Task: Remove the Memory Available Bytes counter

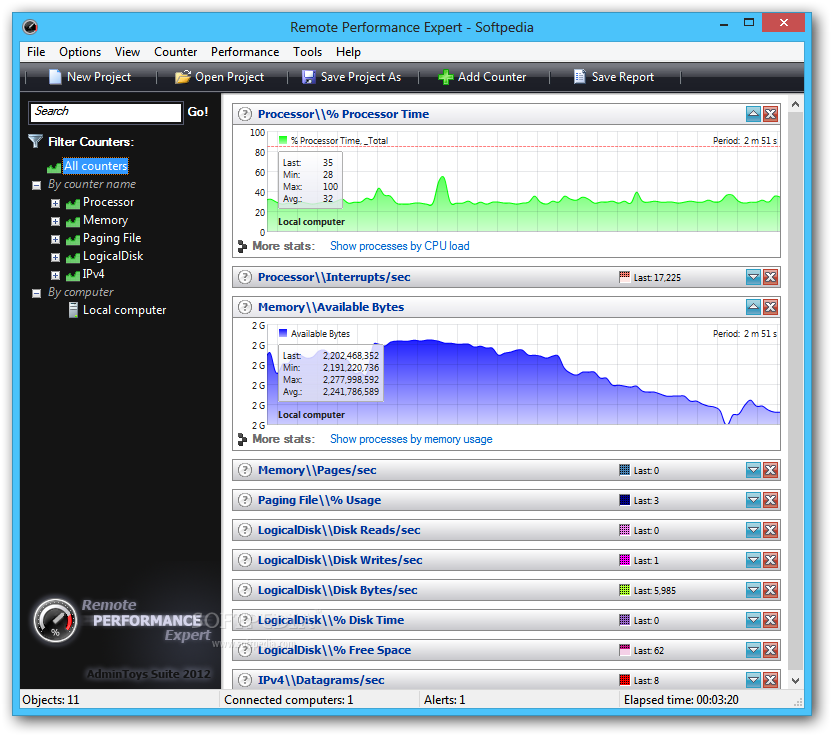Action: [x=770, y=307]
